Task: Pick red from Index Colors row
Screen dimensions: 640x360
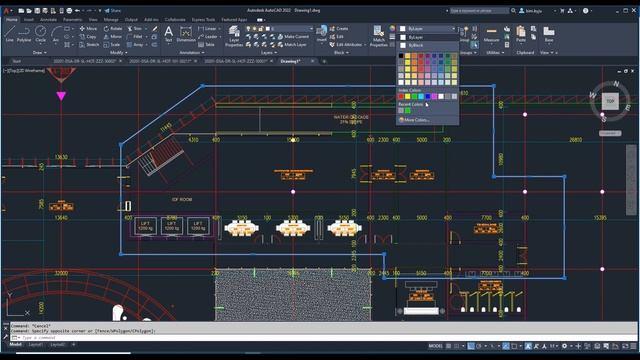Action: (401, 97)
